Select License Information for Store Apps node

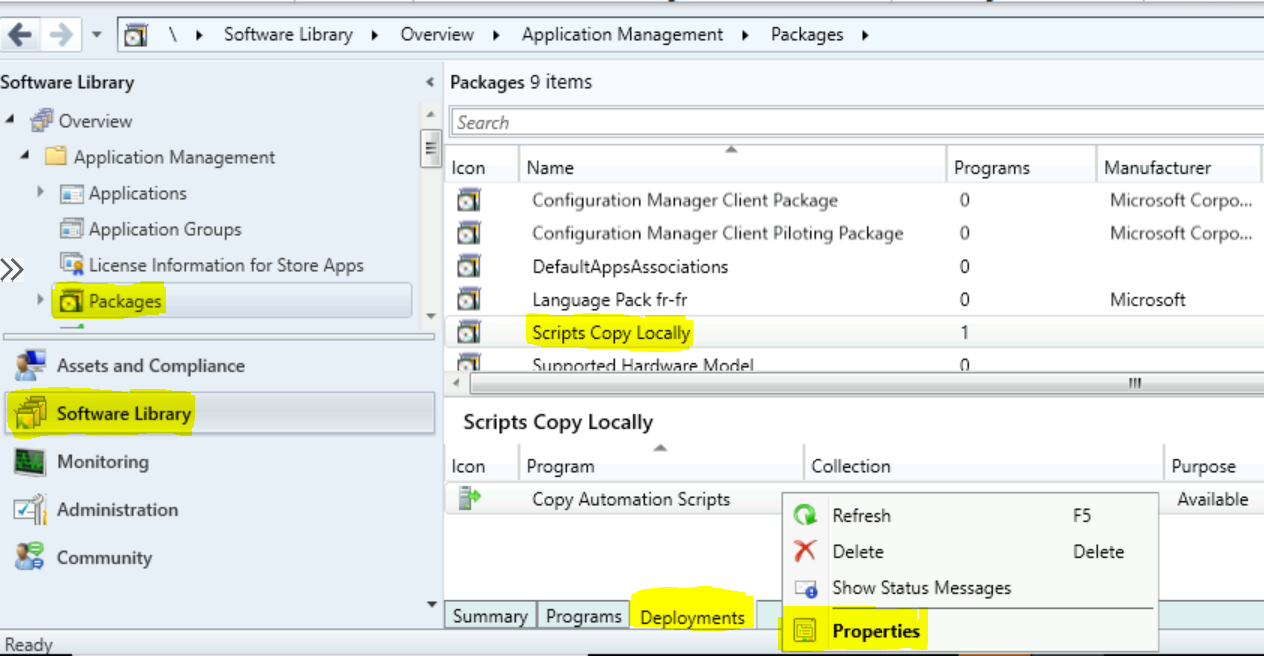226,265
